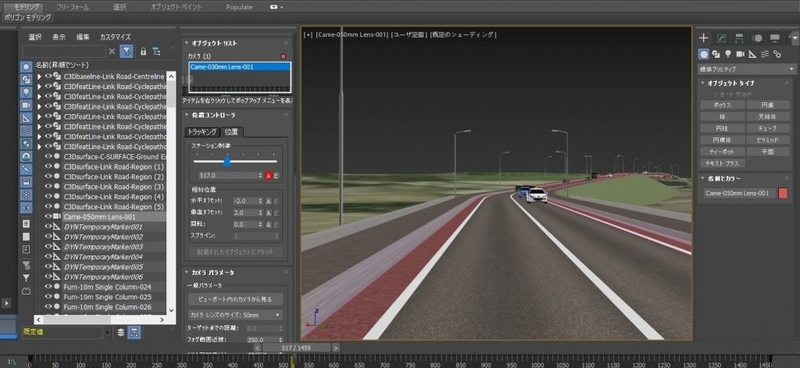The width and height of the screenshot is (800, 368).
Task: Open the 標準プリミティブ dropdown
Action: coord(746,69)
